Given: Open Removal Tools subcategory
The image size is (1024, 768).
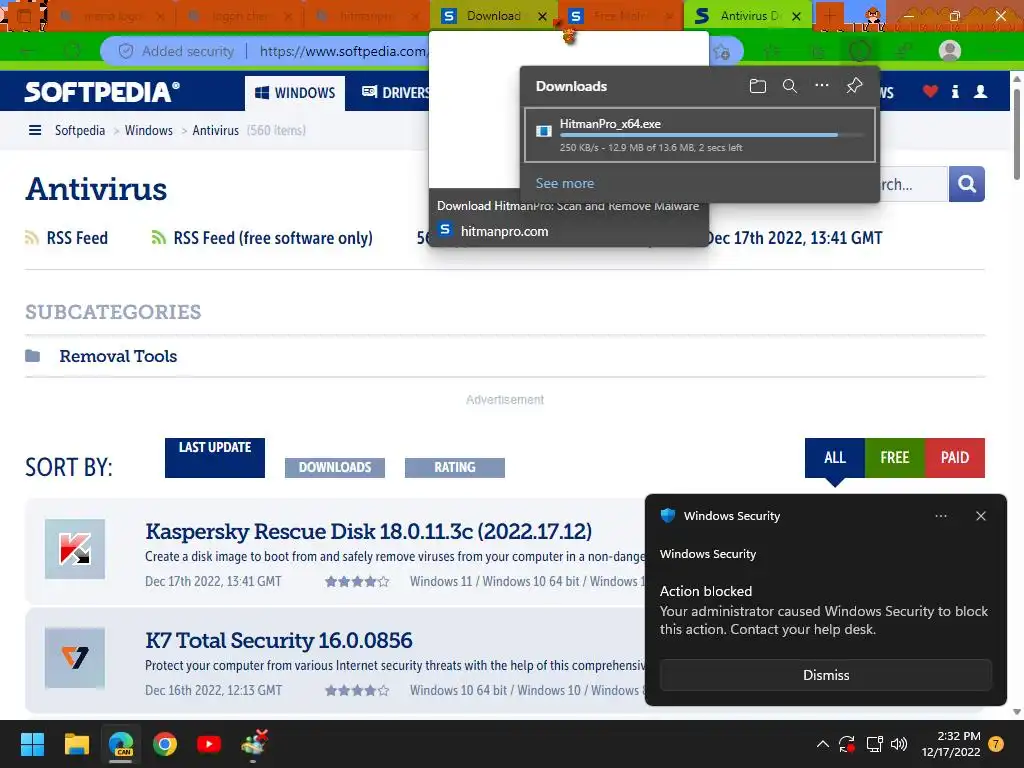Looking at the screenshot, I should pyautogui.click(x=118, y=356).
